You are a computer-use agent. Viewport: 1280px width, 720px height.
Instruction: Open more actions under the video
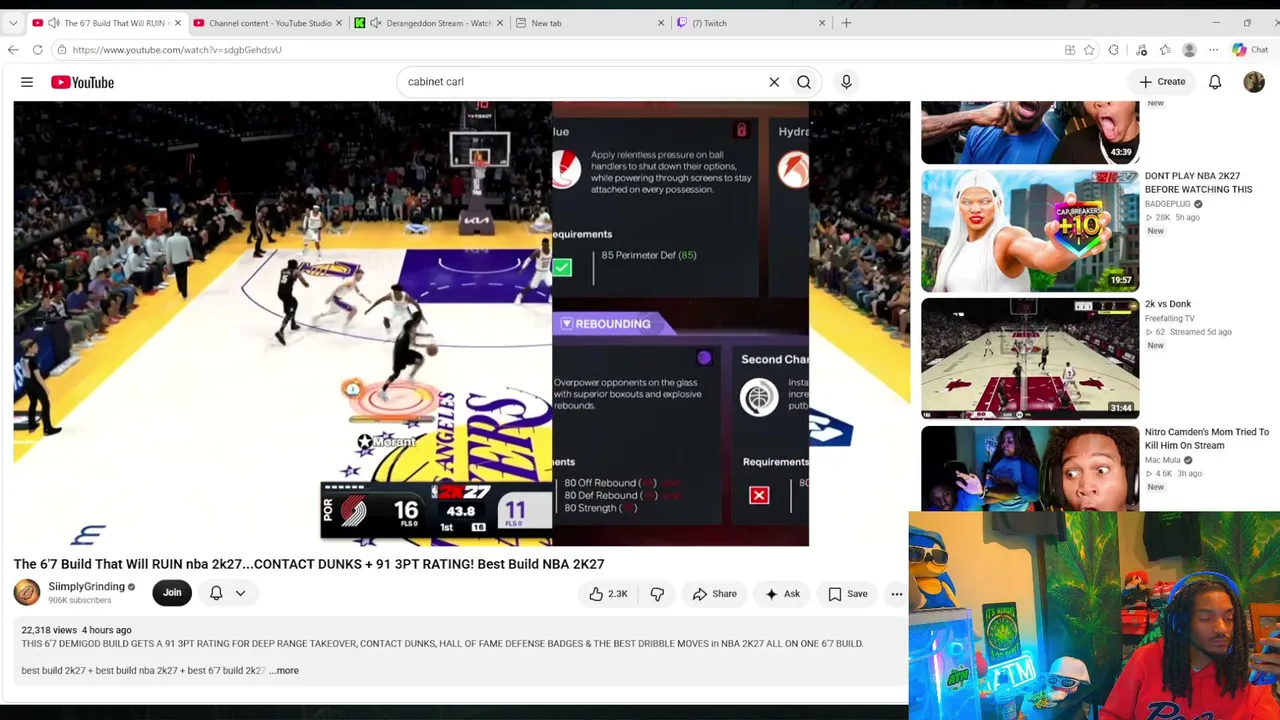pyautogui.click(x=896, y=594)
